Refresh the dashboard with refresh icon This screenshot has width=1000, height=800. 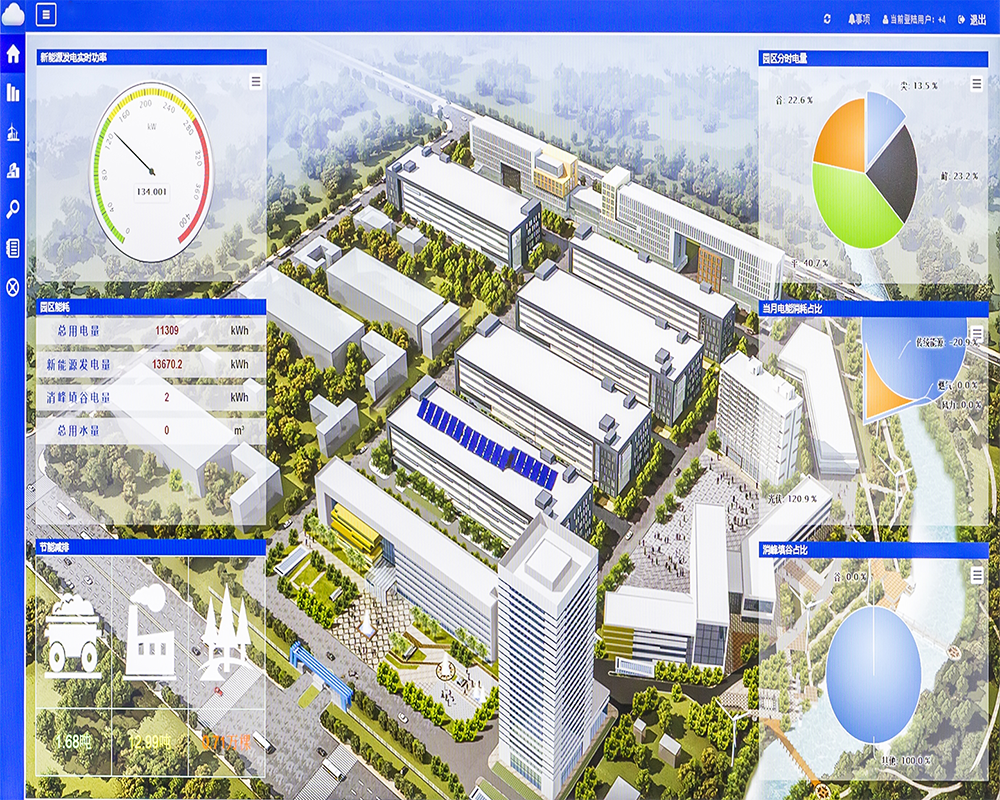pyautogui.click(x=827, y=19)
